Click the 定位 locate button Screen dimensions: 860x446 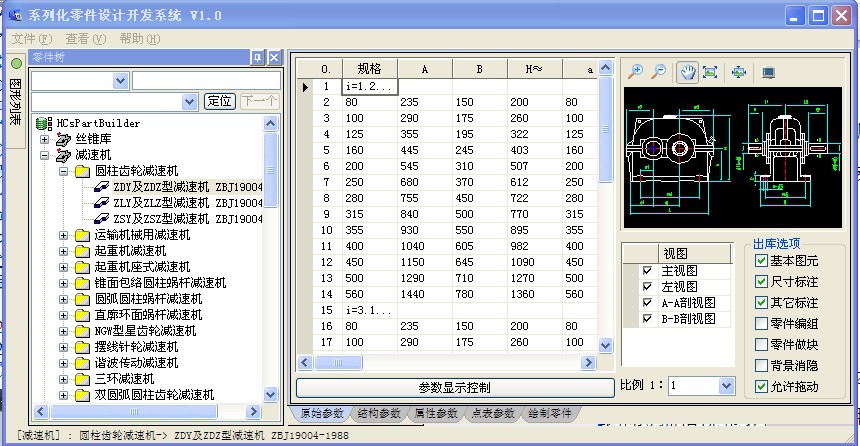point(219,101)
